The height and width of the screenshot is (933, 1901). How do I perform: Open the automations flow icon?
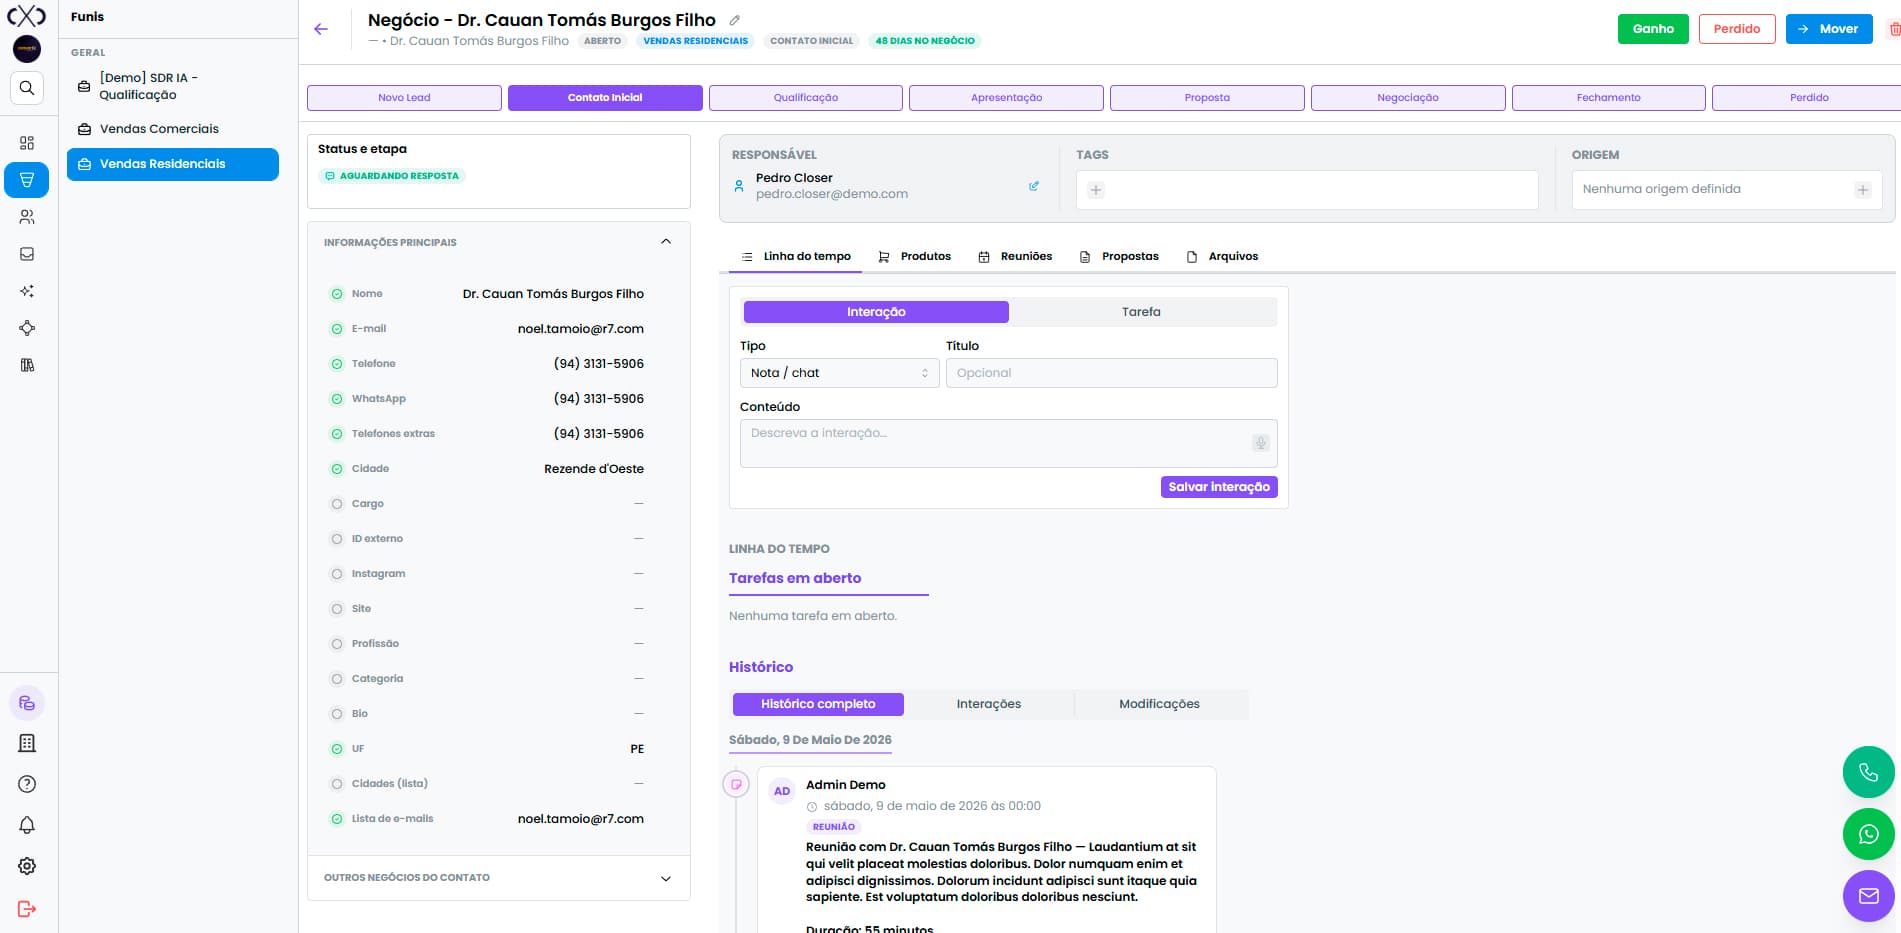coord(27,328)
